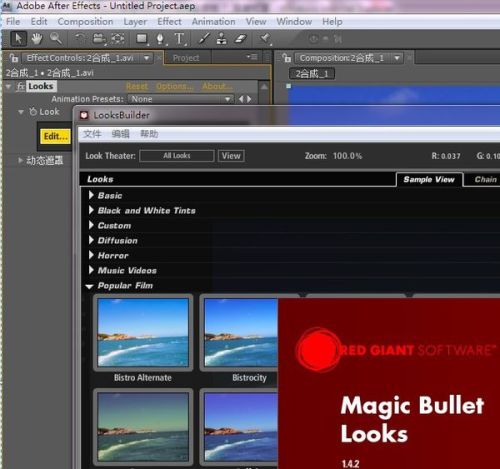This screenshot has height=469, width=500.
Task: Collapse the Popular Film category
Action: pos(89,286)
